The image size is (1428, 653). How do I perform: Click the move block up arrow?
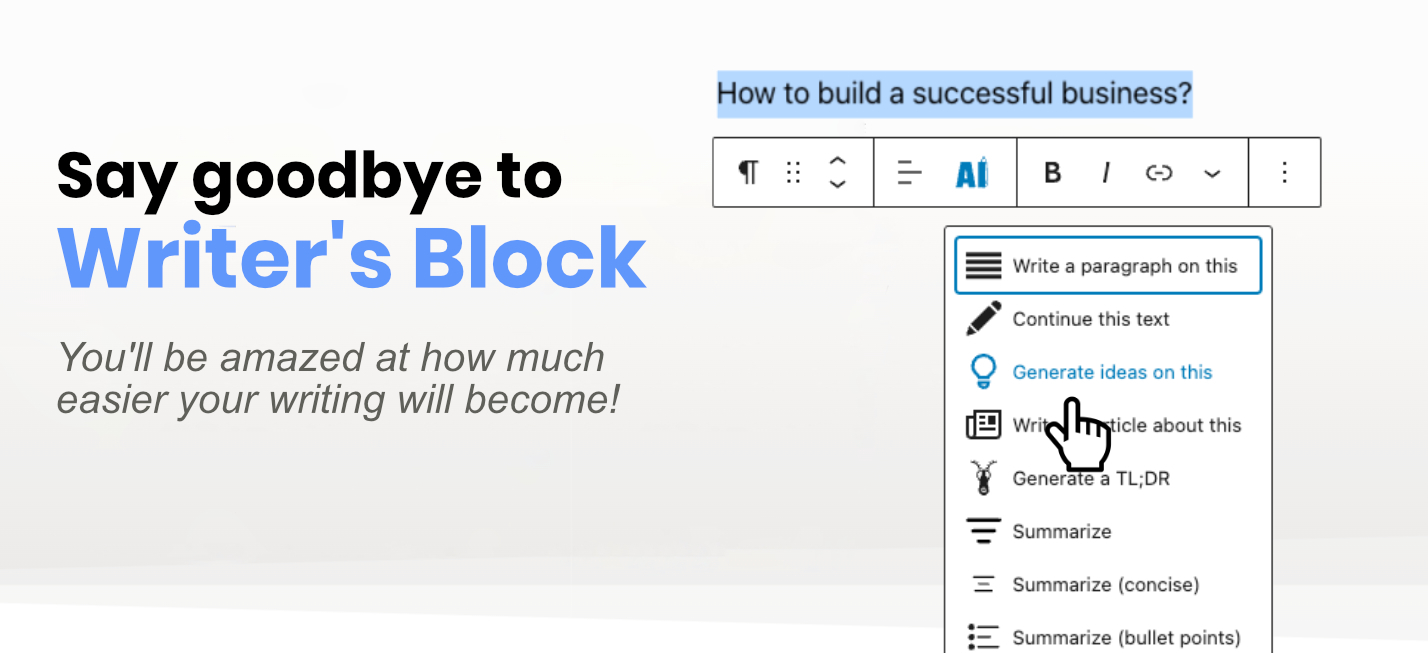pyautogui.click(x=838, y=161)
